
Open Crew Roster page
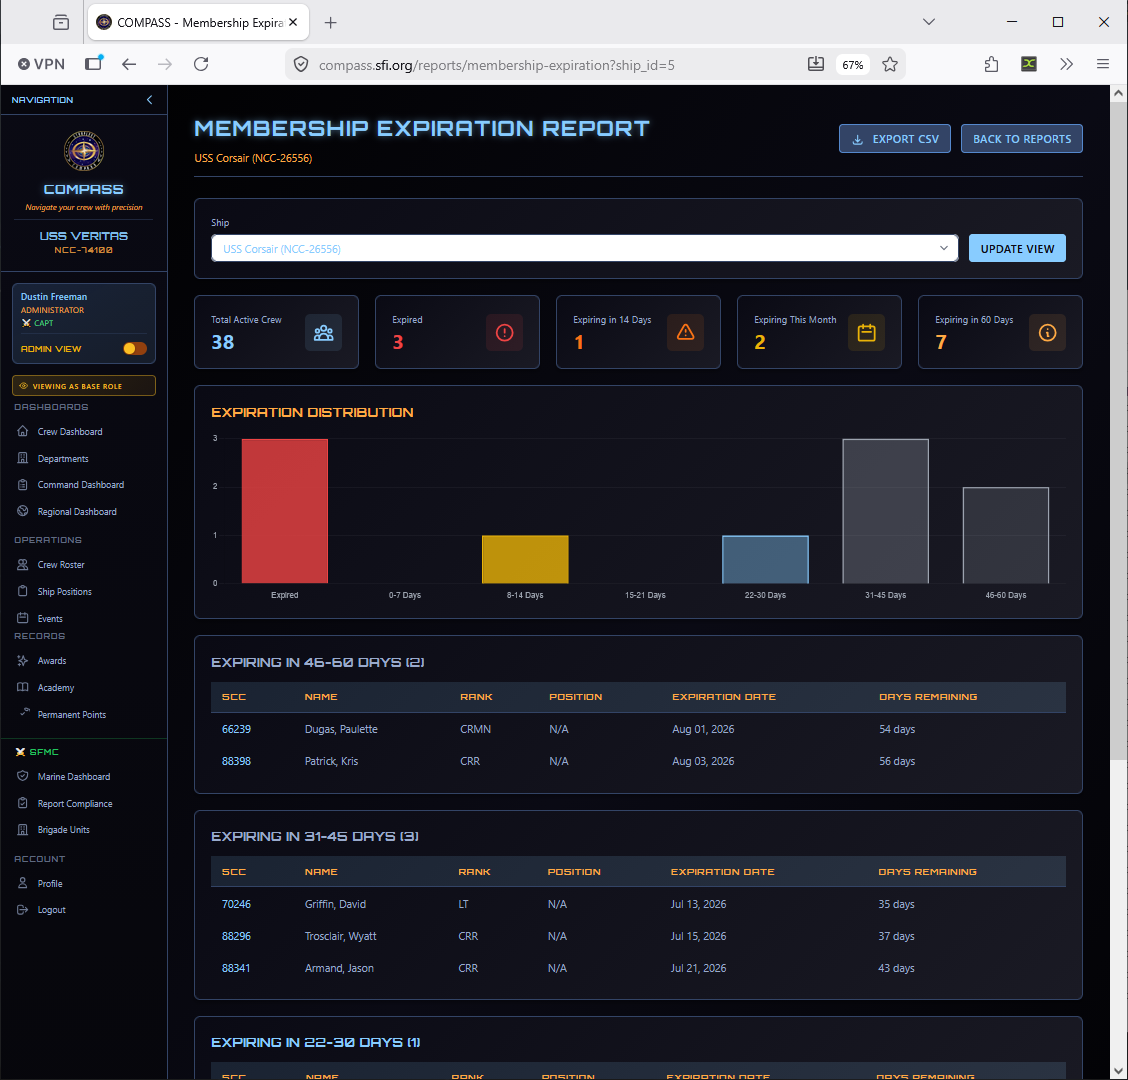[61, 565]
